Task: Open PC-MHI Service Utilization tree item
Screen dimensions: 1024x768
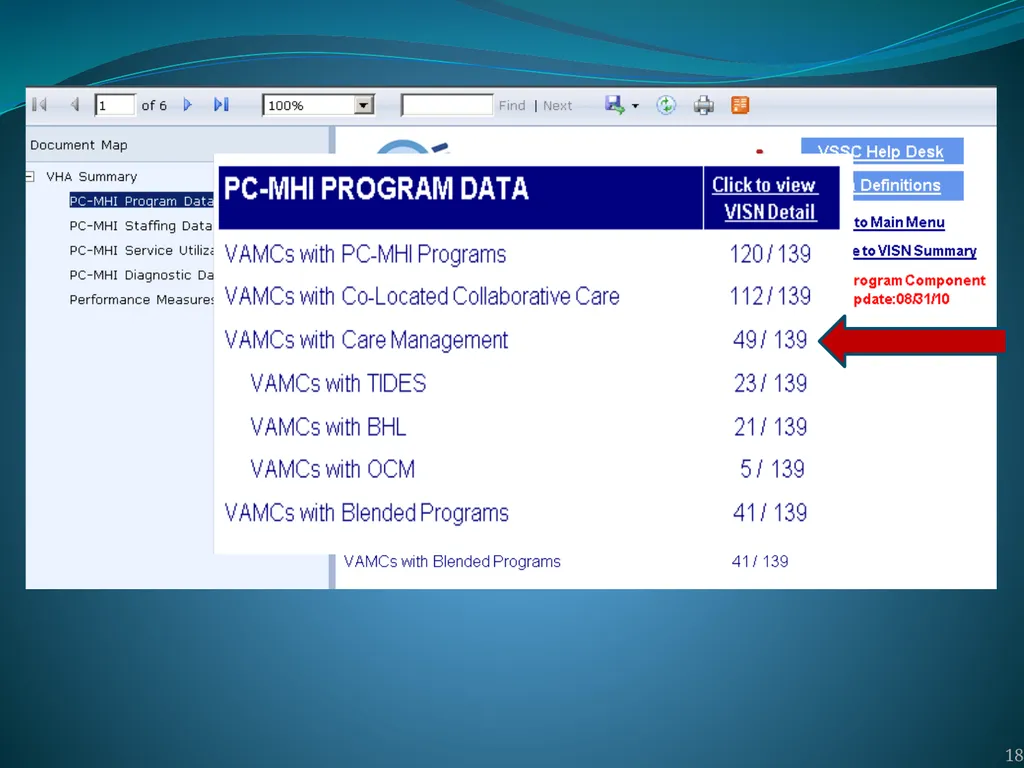Action: click(x=142, y=251)
